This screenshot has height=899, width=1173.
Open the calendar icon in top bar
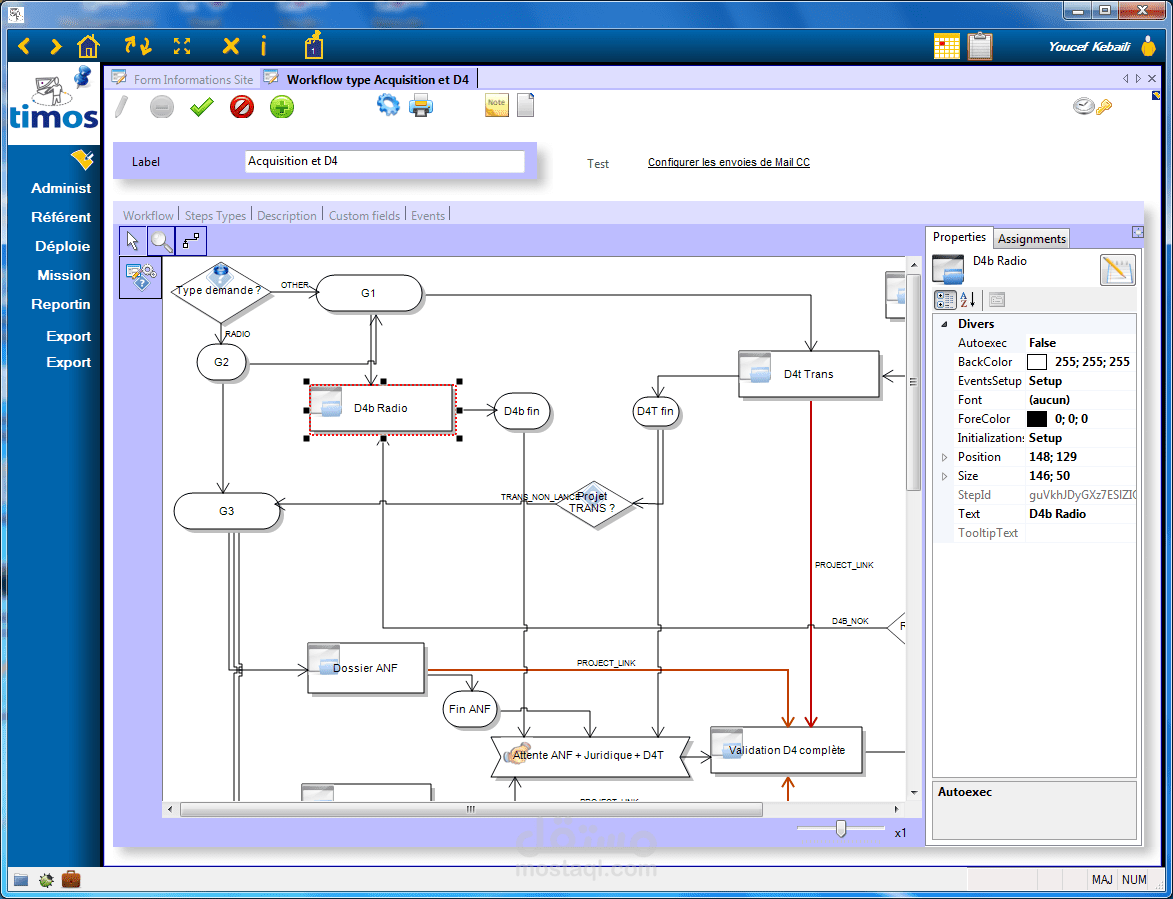[x=946, y=46]
